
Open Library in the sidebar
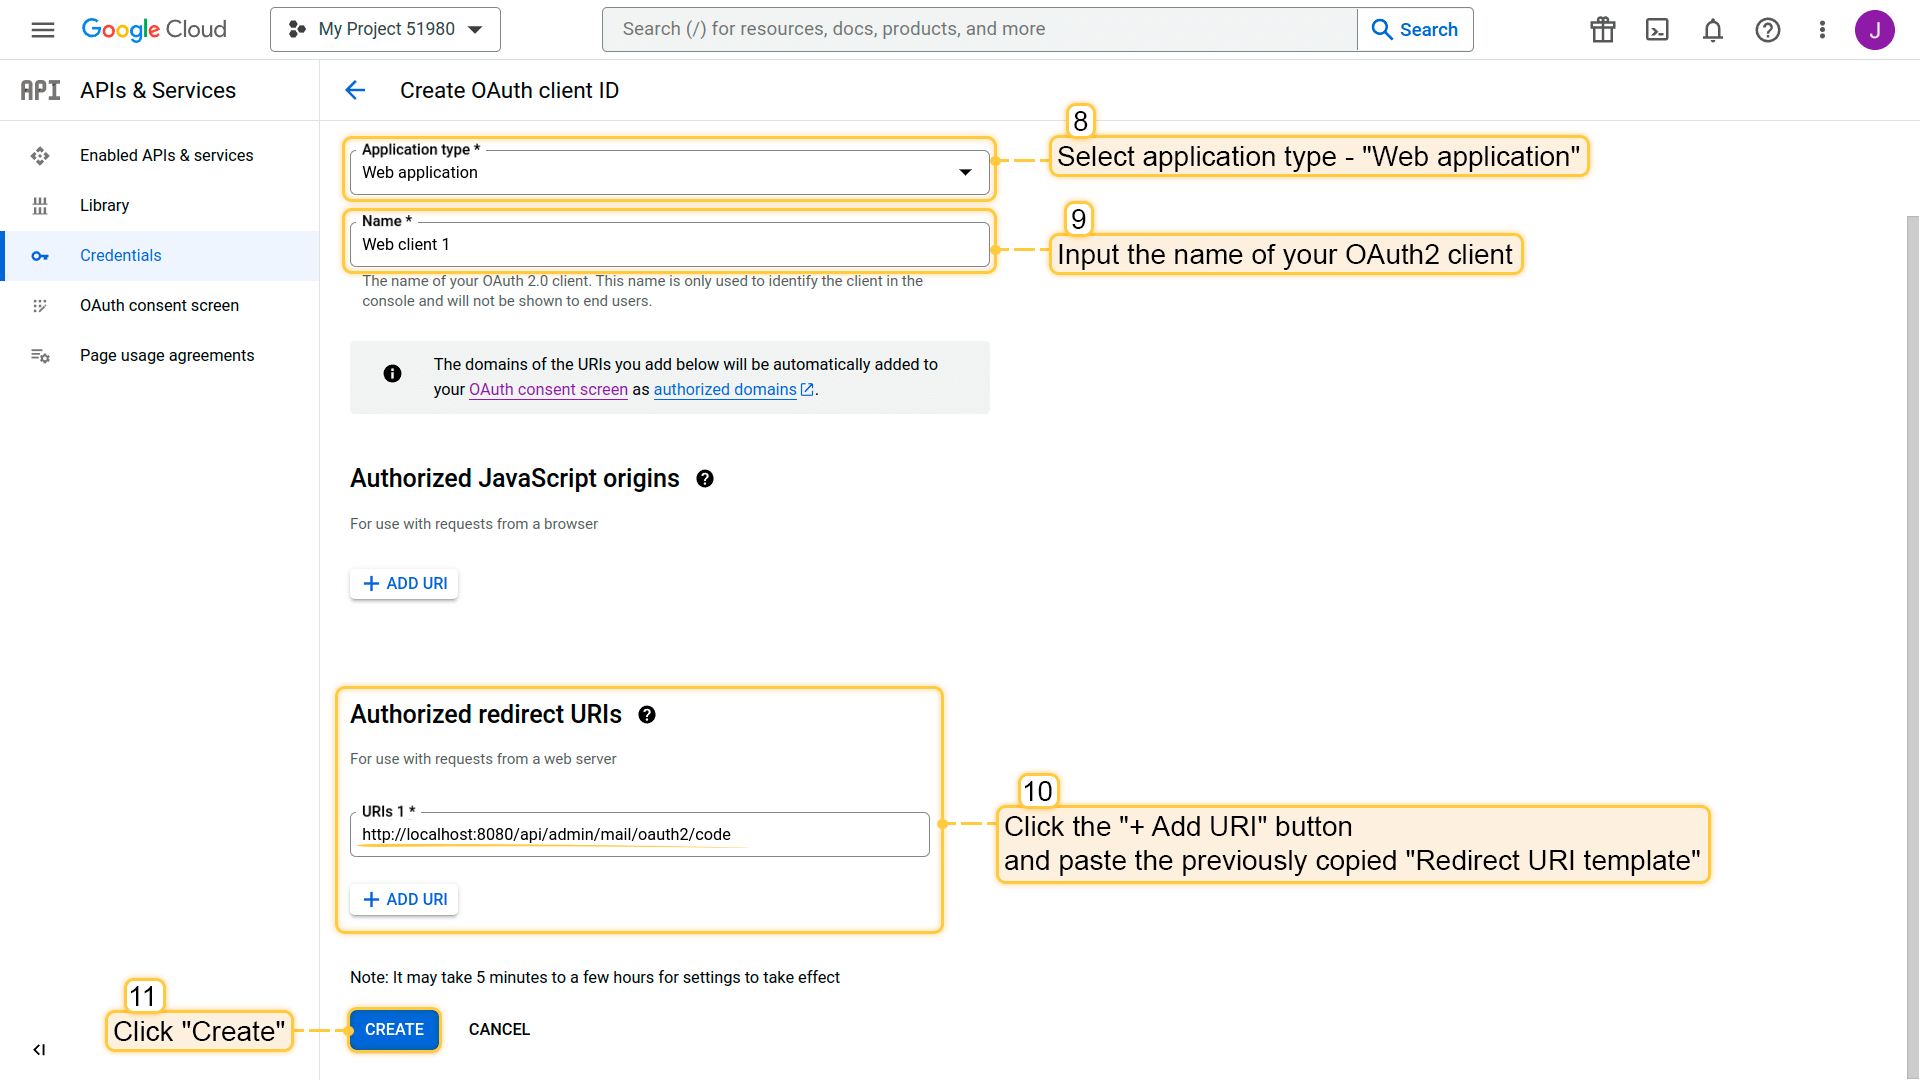tap(104, 206)
